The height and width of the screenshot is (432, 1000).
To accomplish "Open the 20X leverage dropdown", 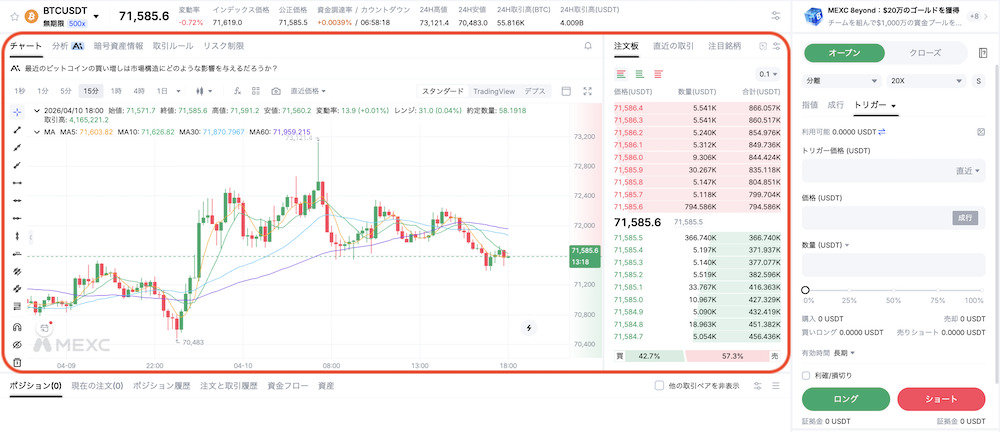I will click(927, 81).
